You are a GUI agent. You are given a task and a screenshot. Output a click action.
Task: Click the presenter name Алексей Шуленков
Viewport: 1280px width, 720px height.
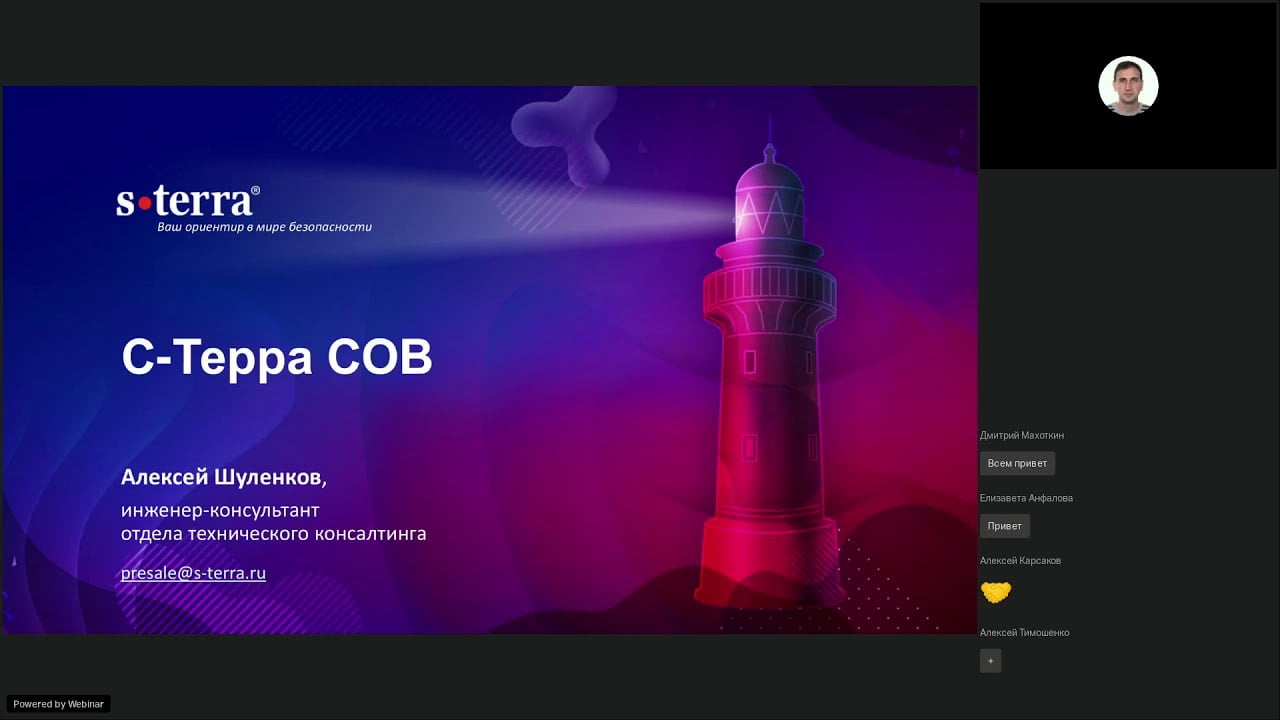coord(223,478)
